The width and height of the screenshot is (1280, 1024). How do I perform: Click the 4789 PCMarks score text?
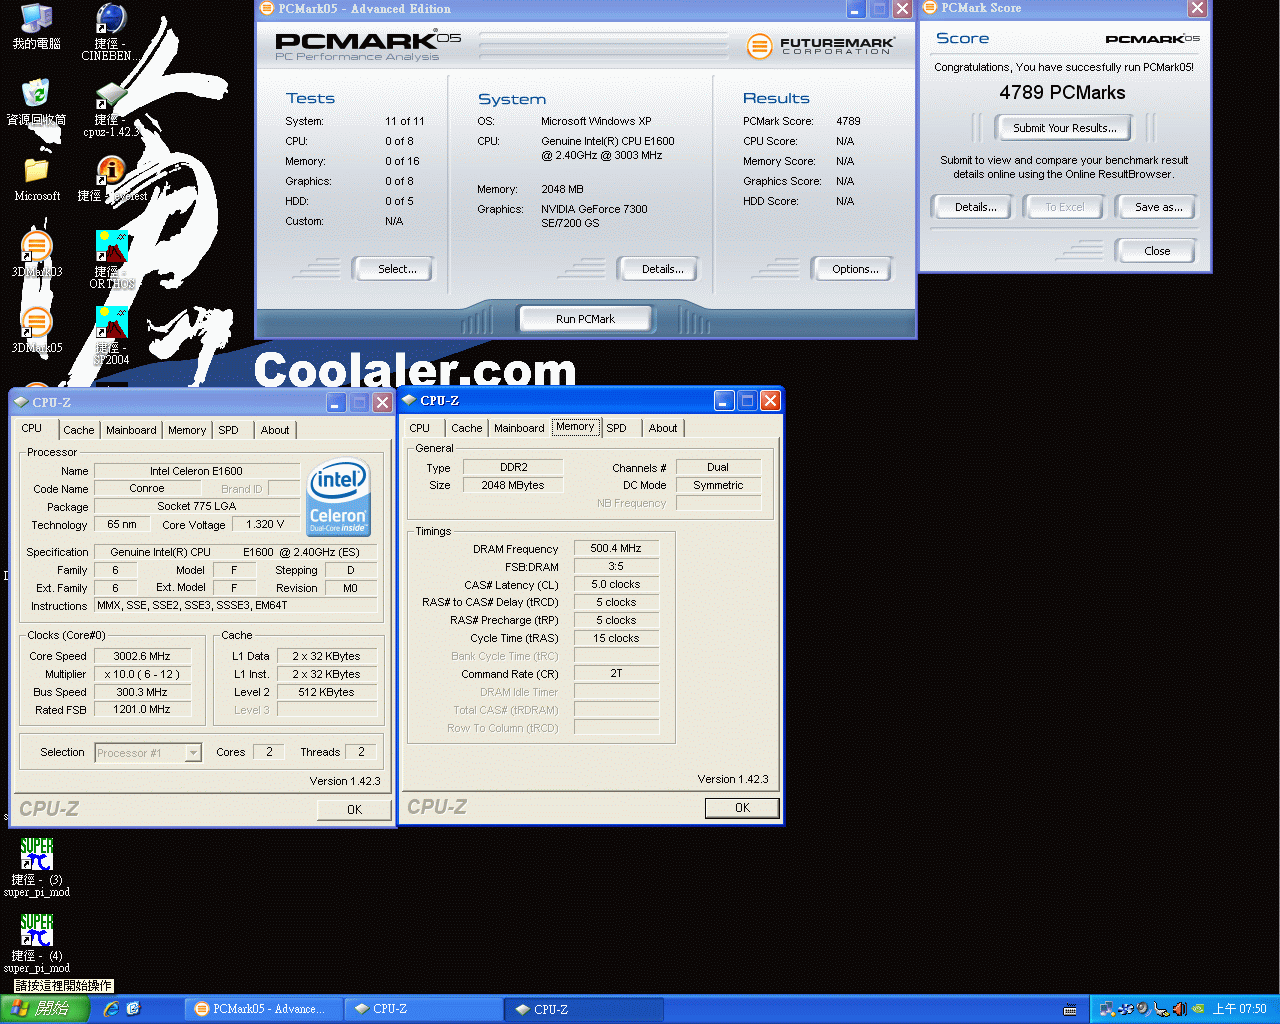coord(1062,93)
